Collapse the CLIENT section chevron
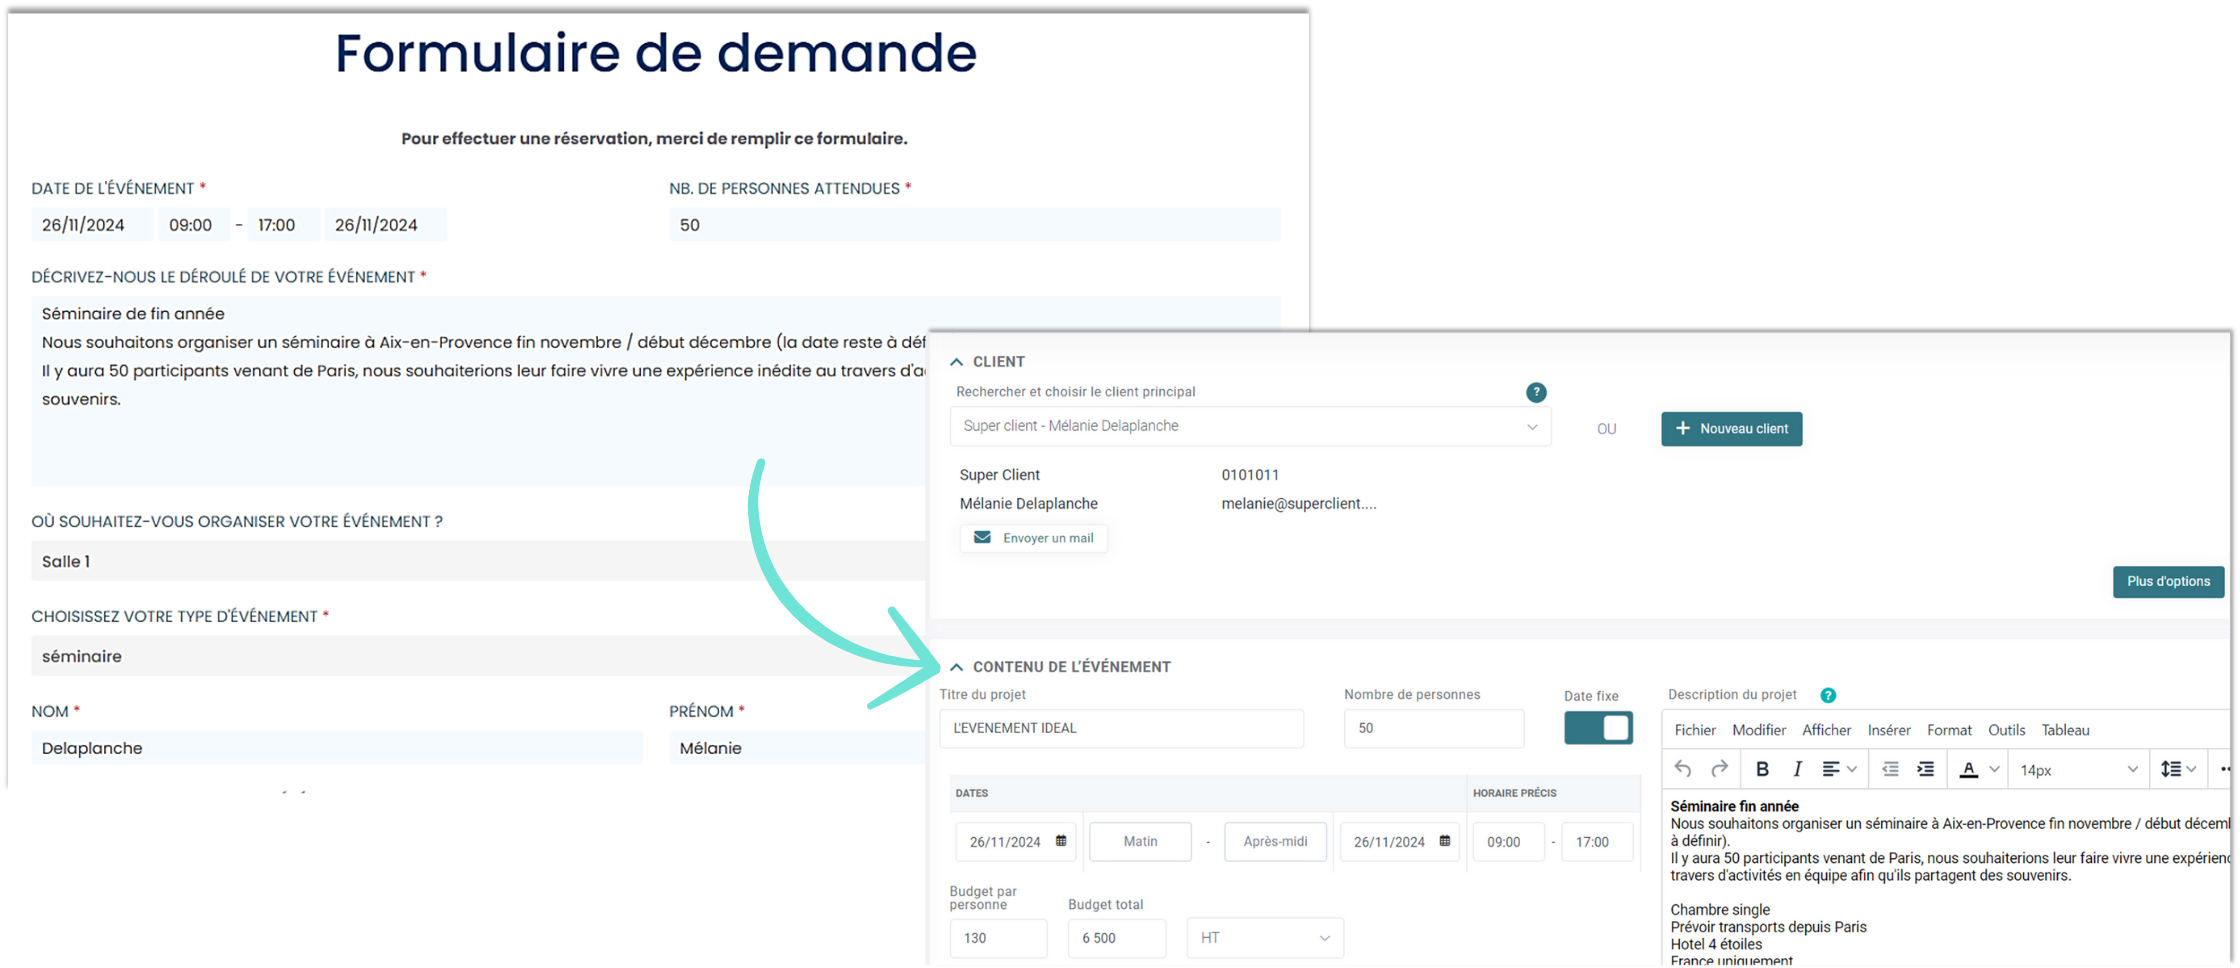Screen dimensions: 2240x968 click(x=957, y=362)
